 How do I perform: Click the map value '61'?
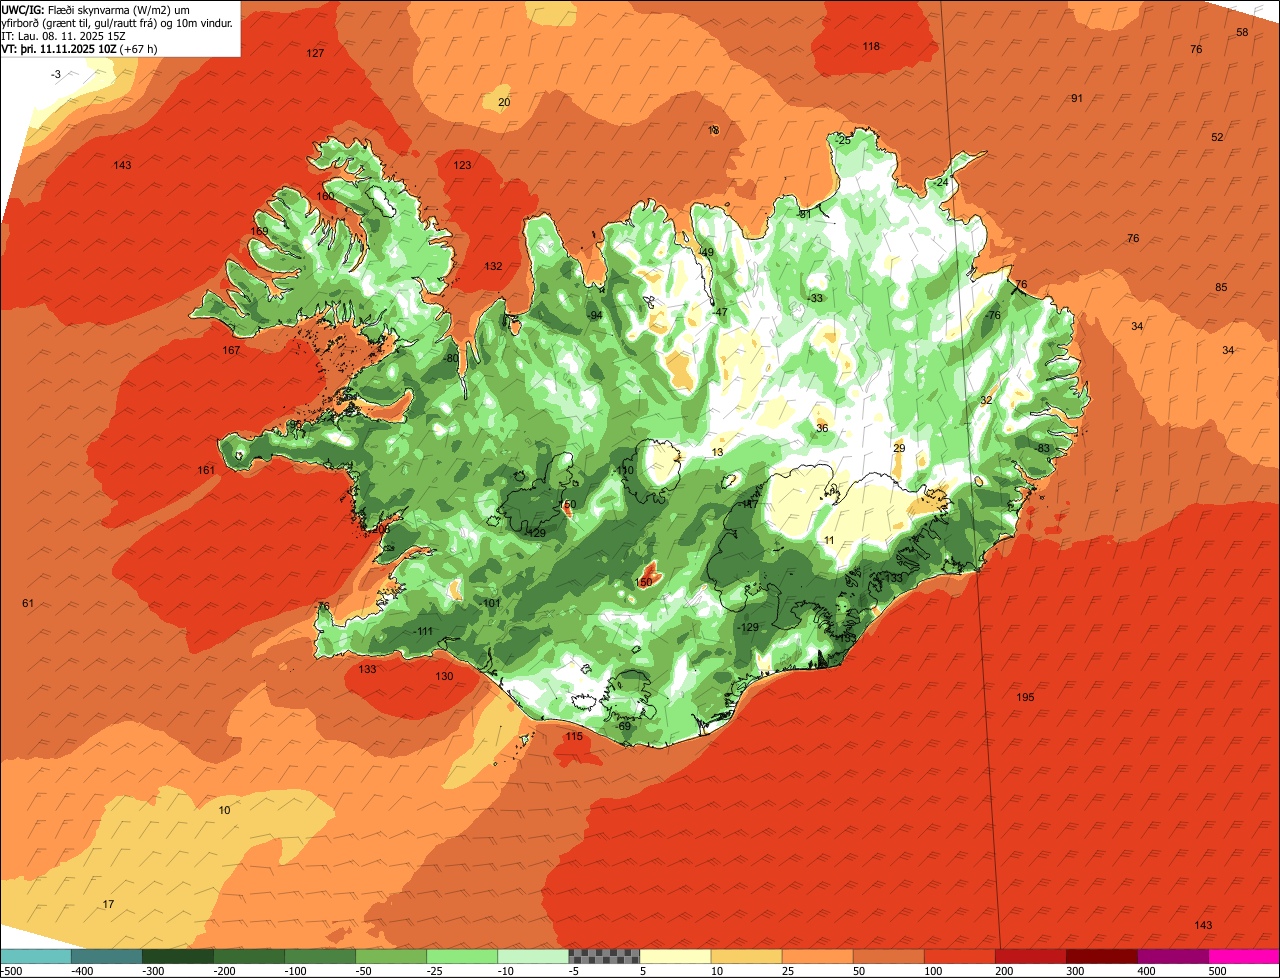tap(28, 603)
